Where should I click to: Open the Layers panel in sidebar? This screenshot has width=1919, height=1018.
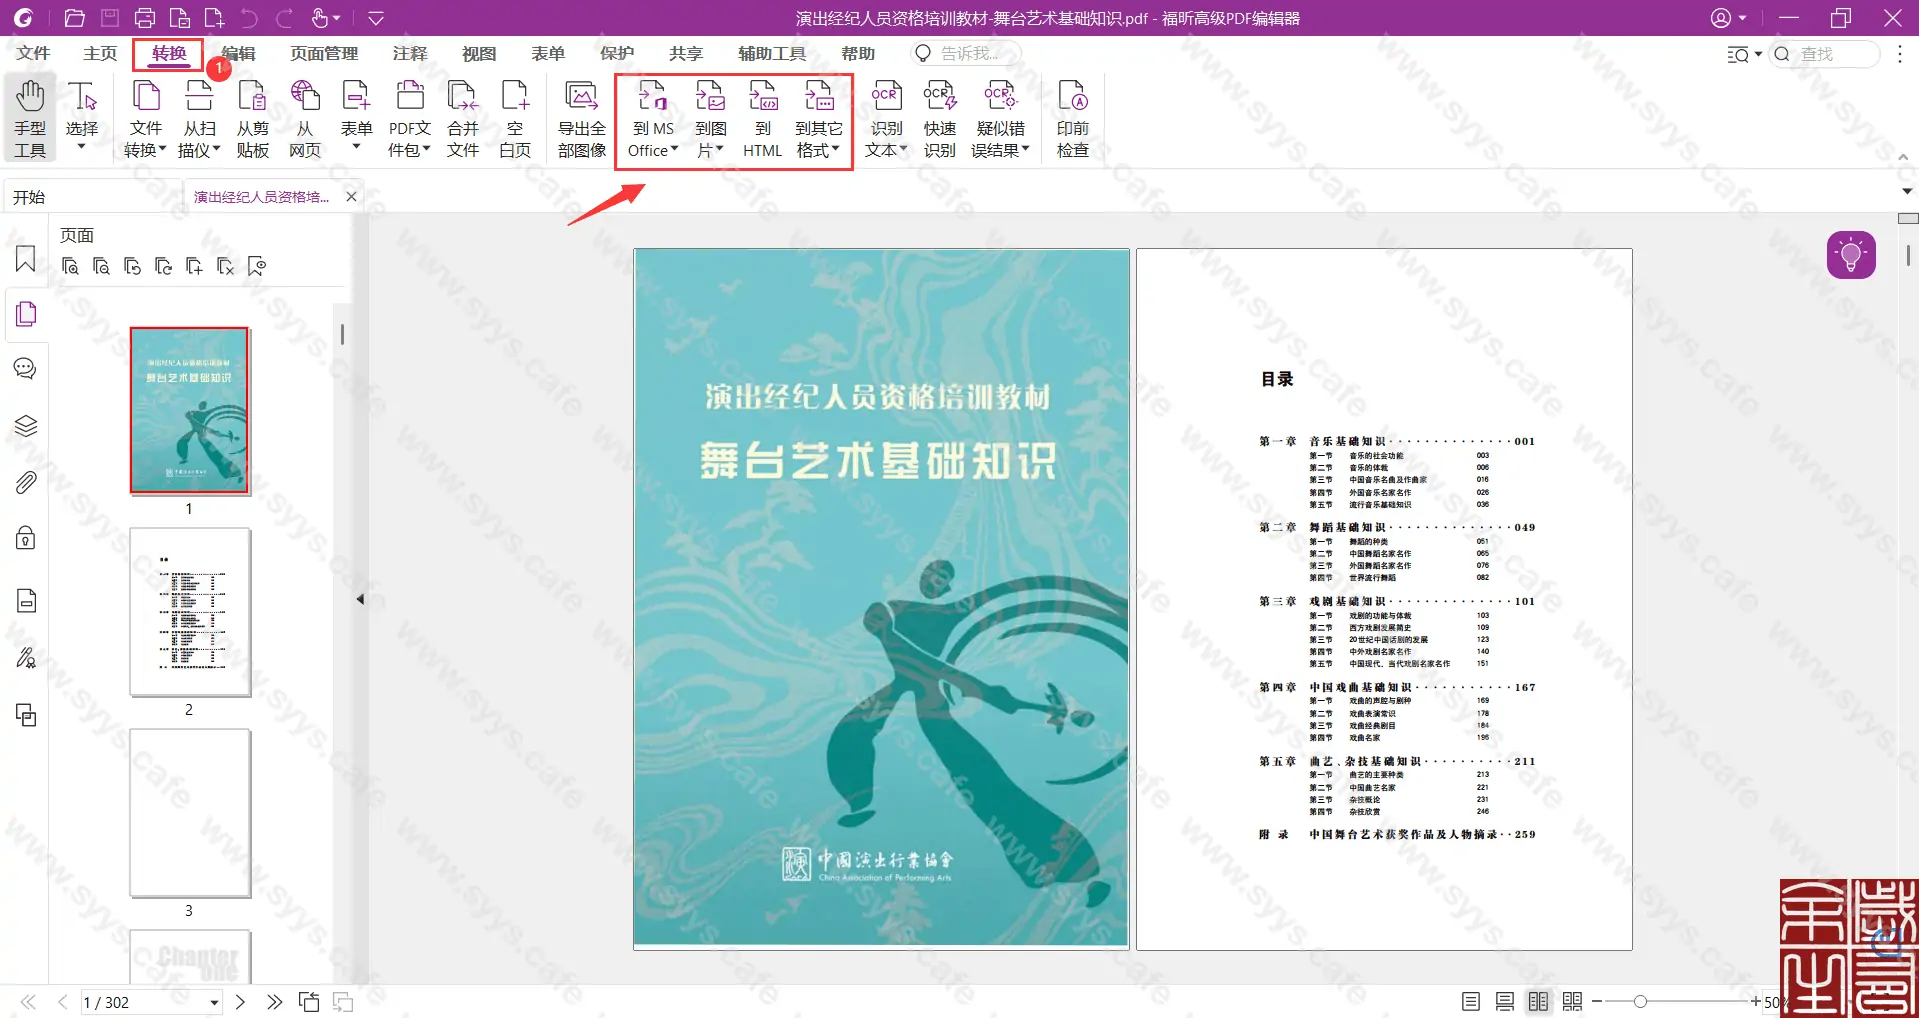(x=24, y=424)
